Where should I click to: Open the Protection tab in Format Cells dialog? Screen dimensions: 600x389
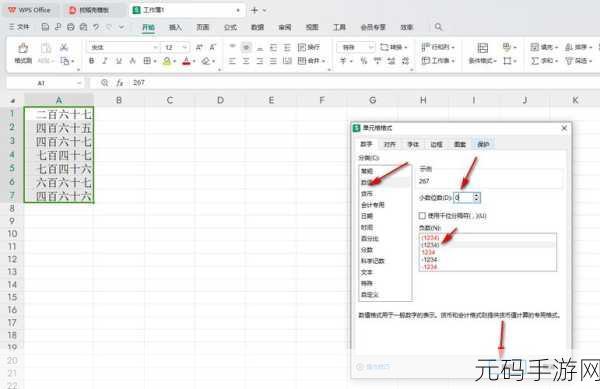[x=483, y=144]
